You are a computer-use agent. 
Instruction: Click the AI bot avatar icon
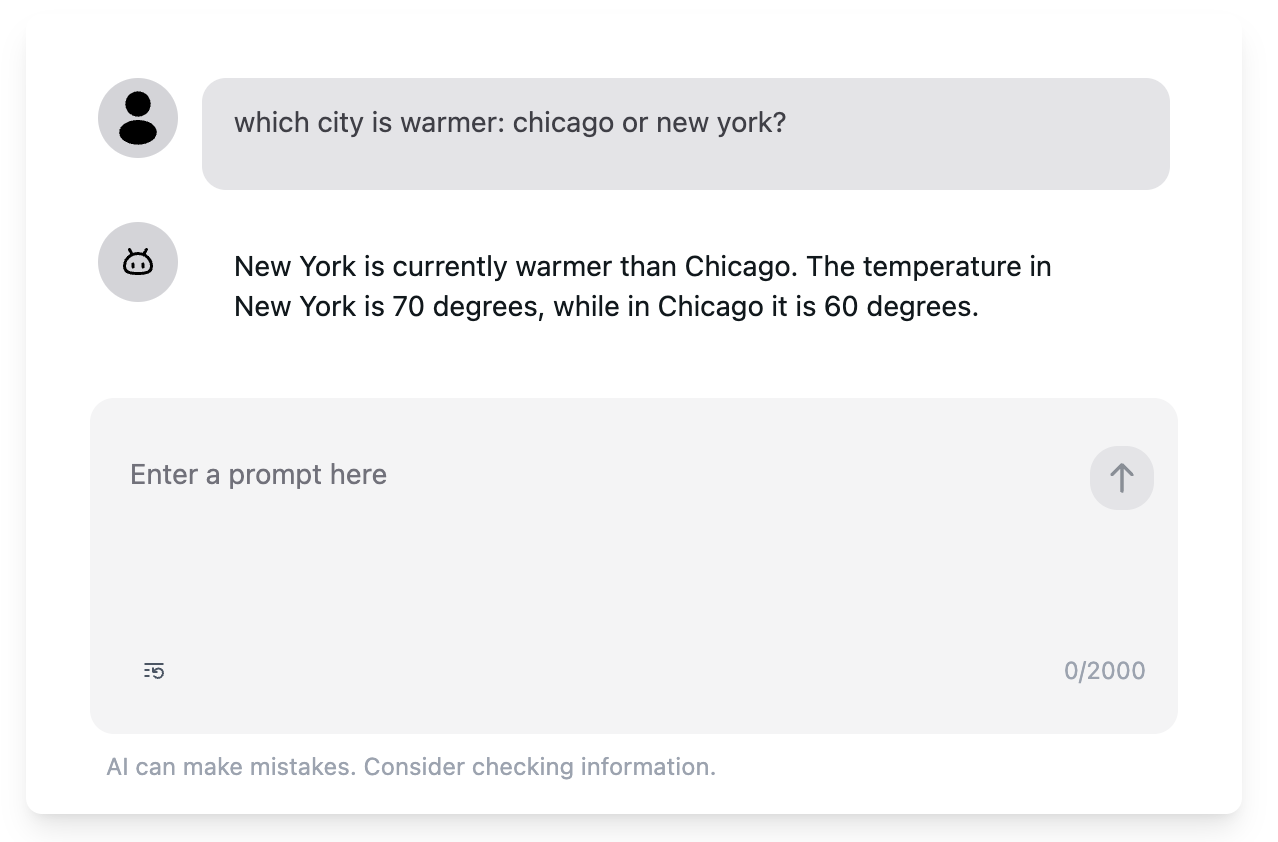pyautogui.click(x=138, y=262)
